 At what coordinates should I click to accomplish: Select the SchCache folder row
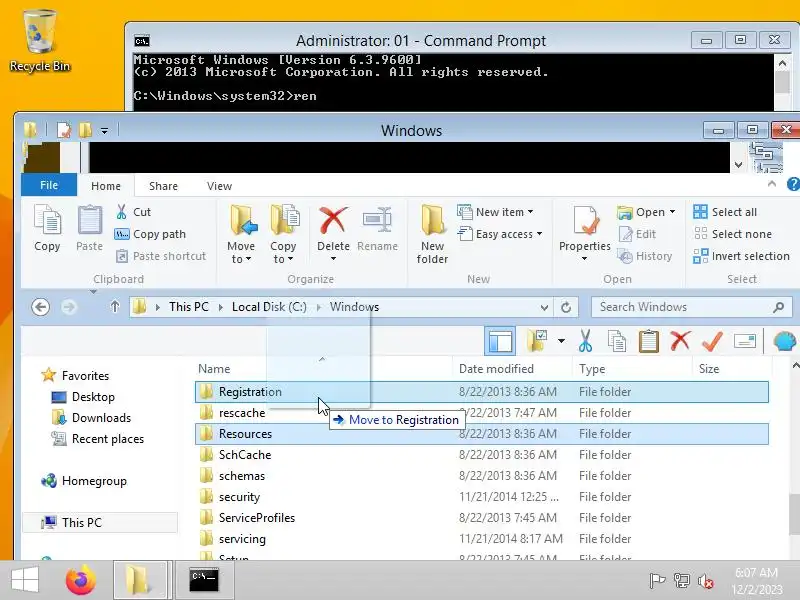[482, 455]
